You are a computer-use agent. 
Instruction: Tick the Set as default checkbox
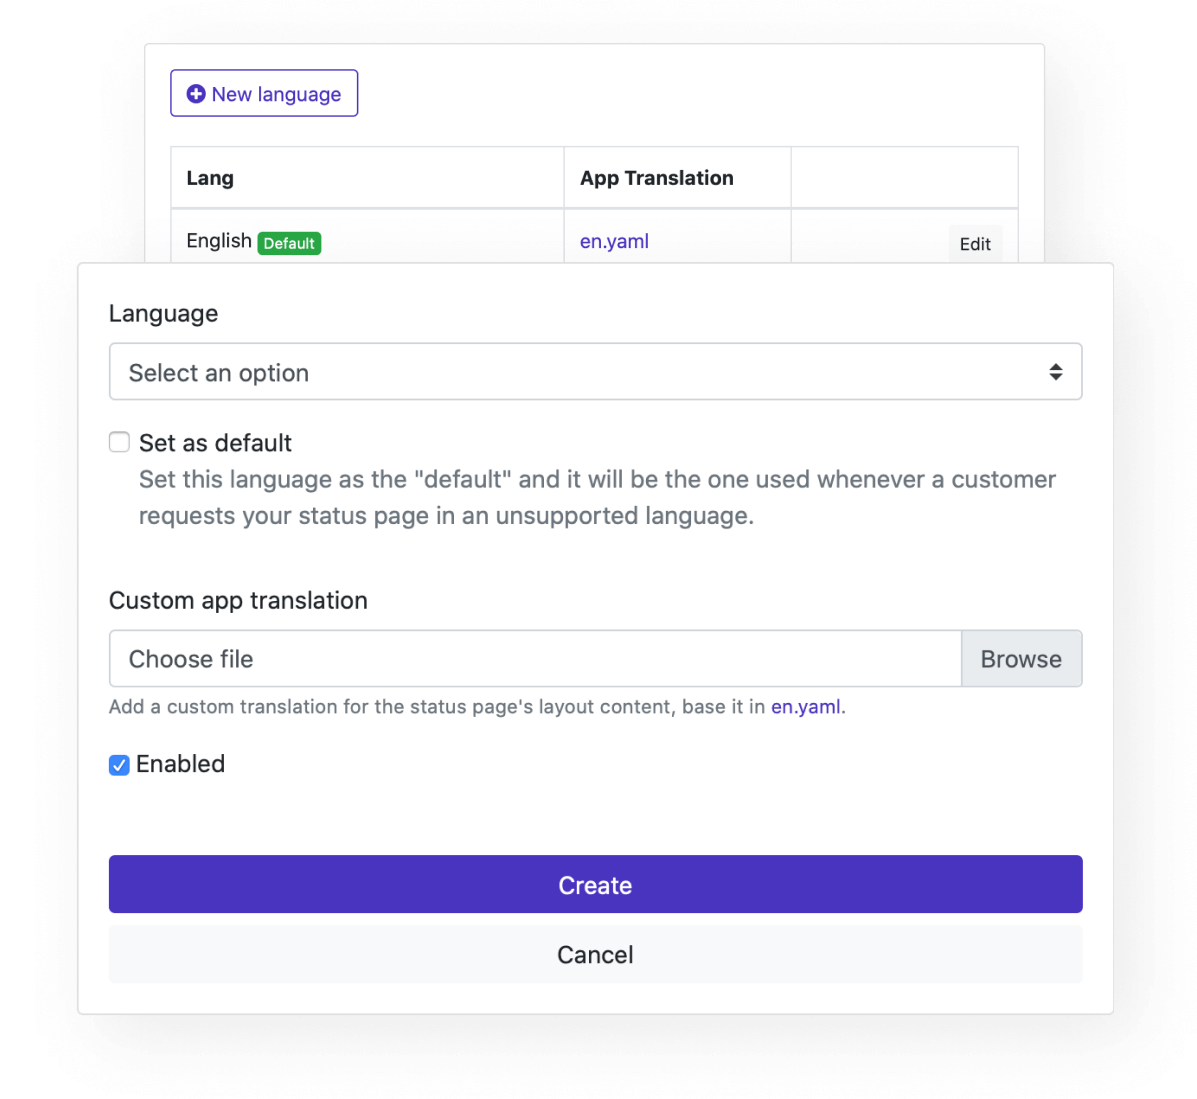(119, 442)
